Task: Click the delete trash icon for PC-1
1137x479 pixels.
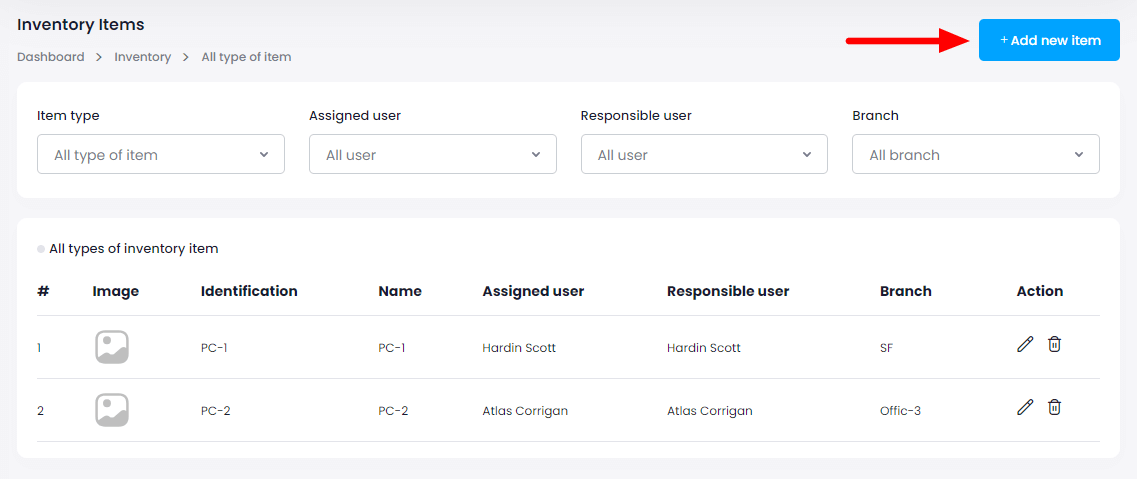Action: pos(1054,345)
